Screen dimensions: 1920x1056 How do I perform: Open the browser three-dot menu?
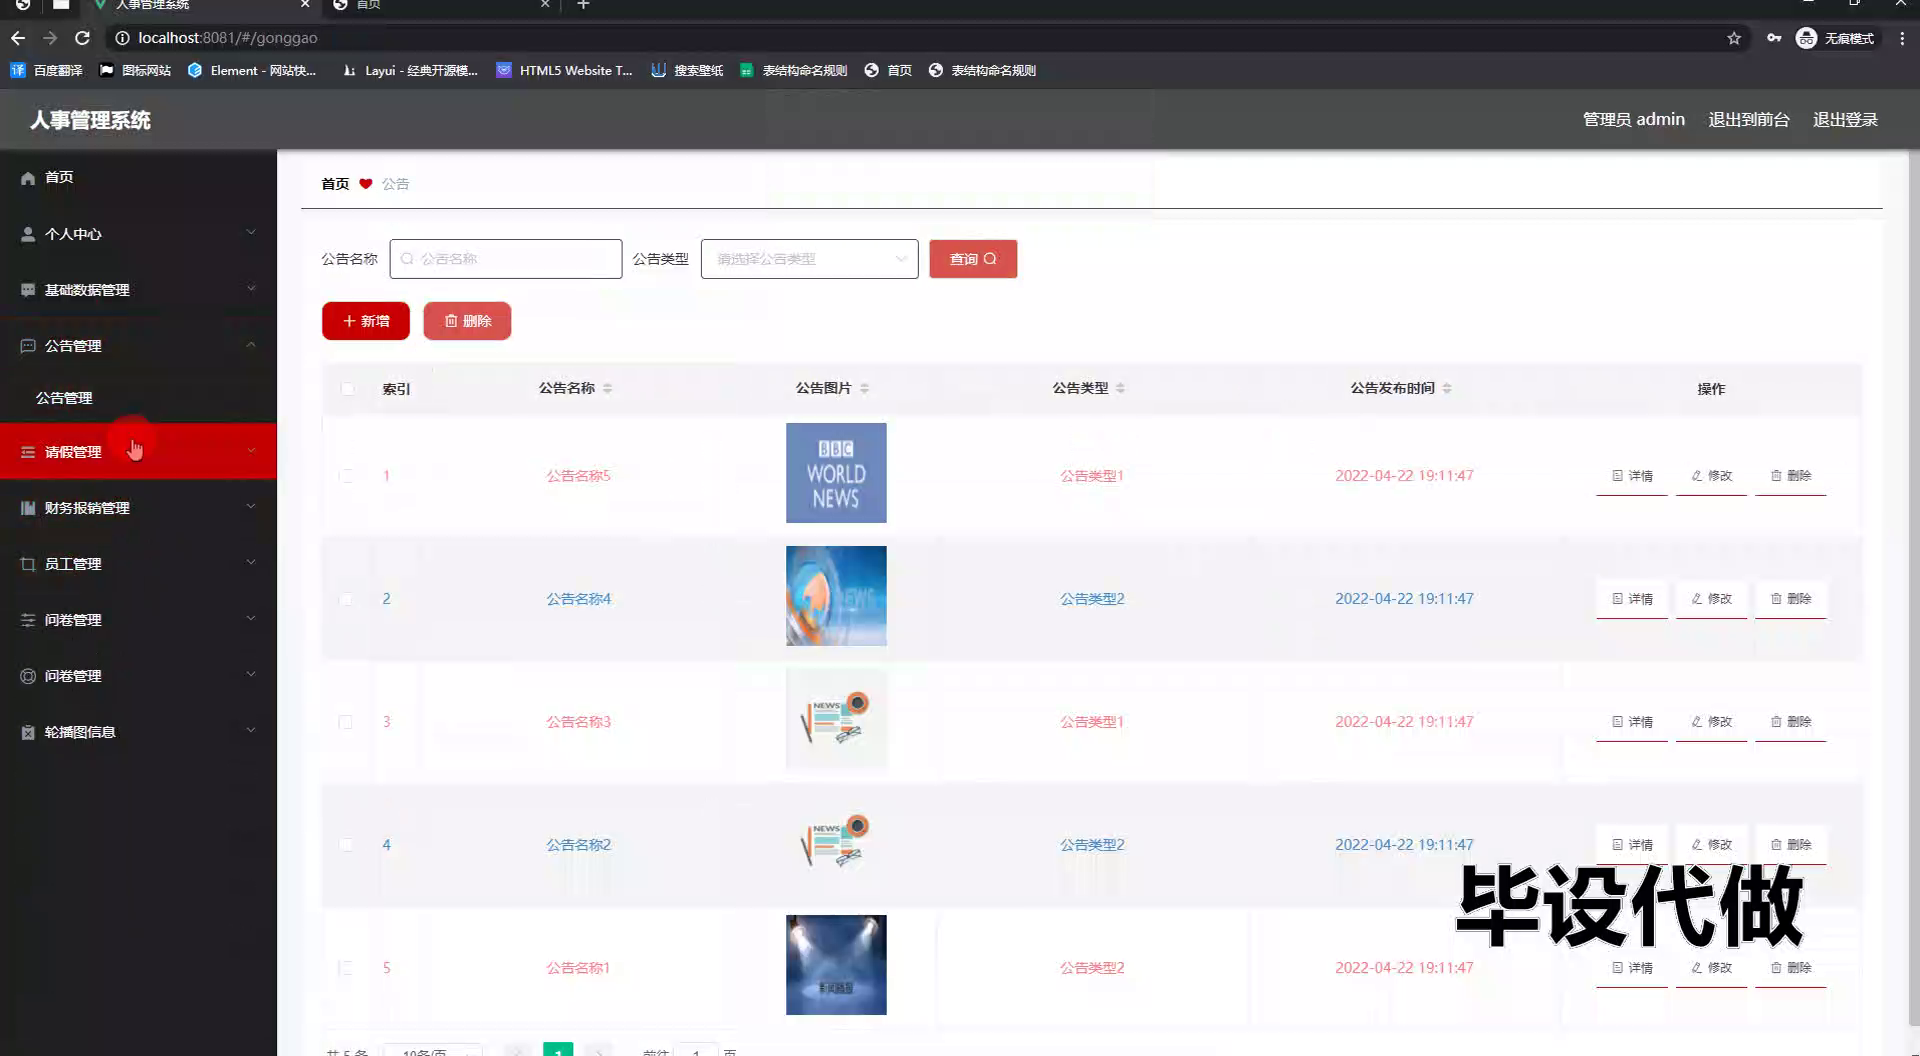1902,38
